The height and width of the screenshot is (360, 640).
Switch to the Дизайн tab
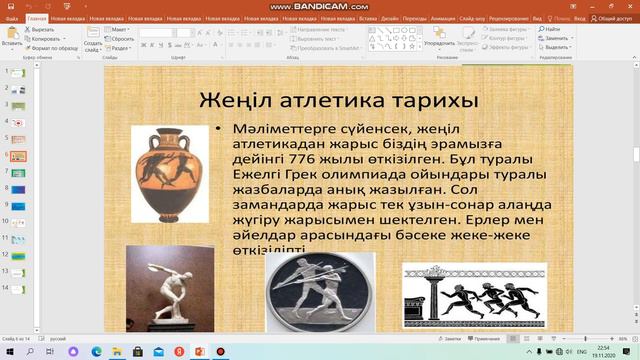[390, 18]
